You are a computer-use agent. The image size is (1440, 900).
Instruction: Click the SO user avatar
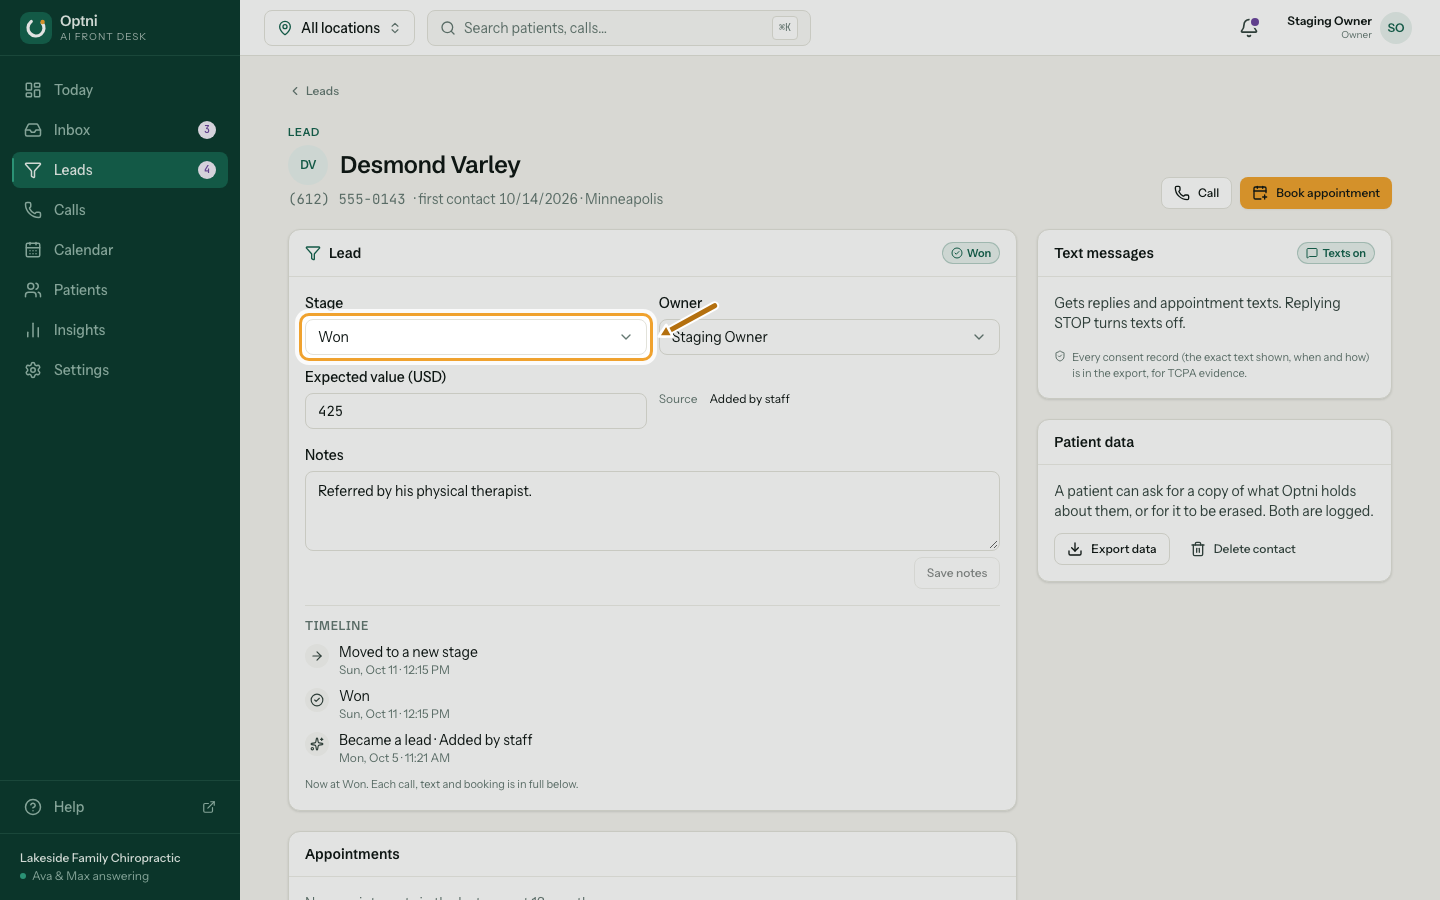[1396, 28]
